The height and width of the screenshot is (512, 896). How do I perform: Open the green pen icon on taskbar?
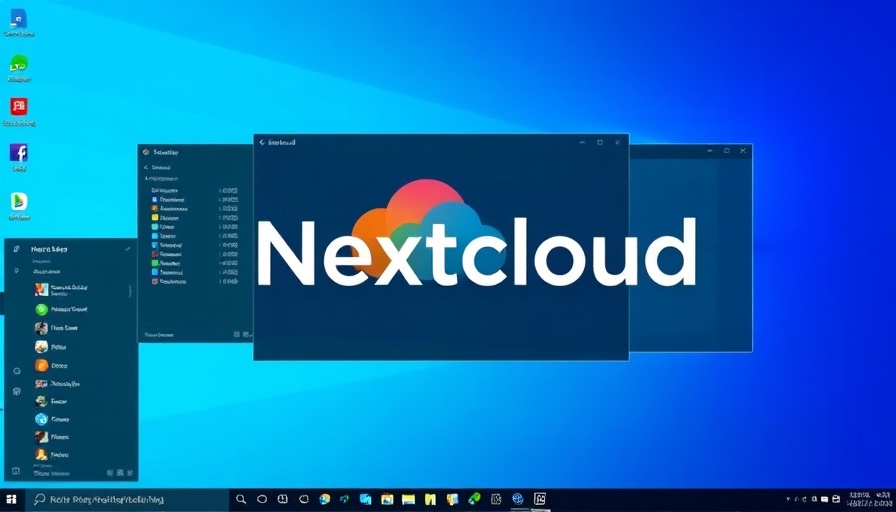(x=474, y=499)
